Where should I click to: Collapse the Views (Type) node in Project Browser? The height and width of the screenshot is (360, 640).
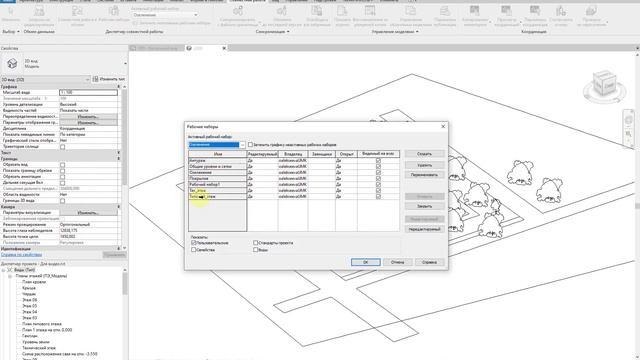tap(4, 270)
